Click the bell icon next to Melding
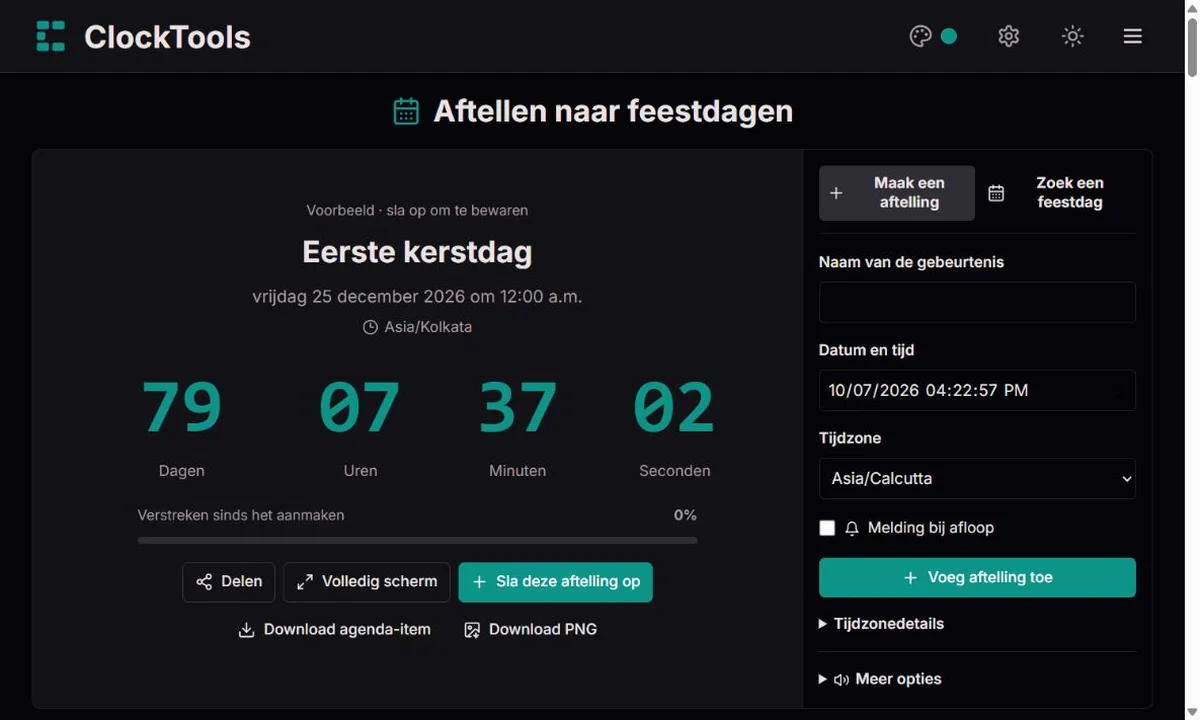Screen dimensions: 1200x720 [852, 528]
